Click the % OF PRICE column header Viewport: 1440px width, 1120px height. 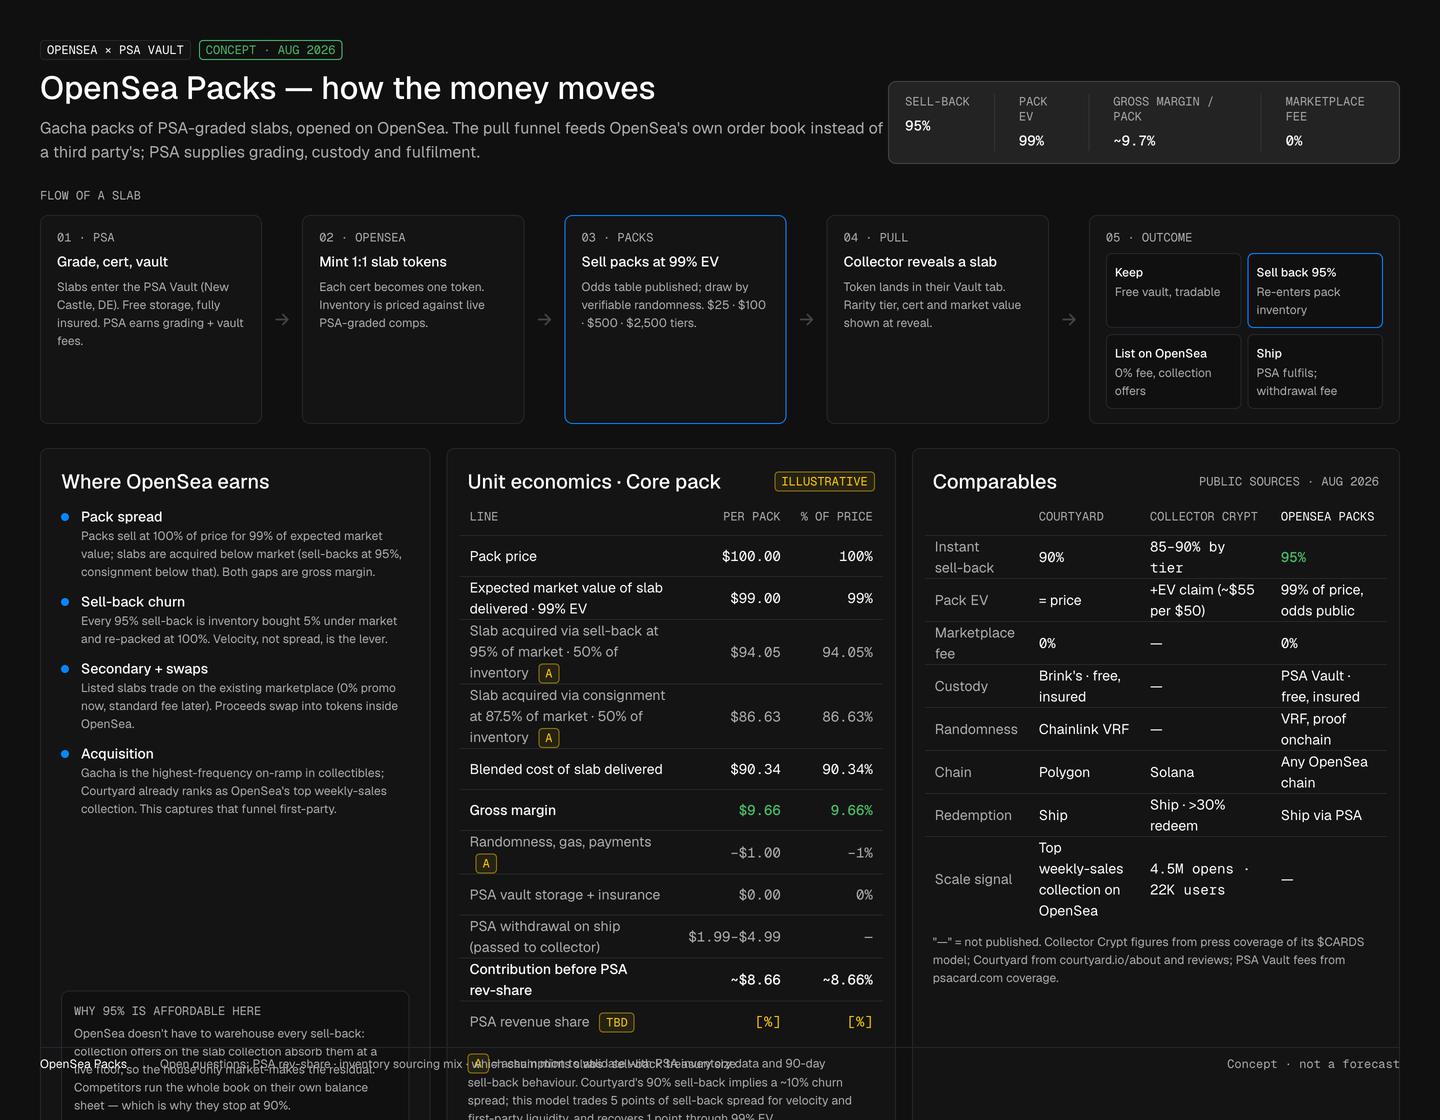[836, 517]
